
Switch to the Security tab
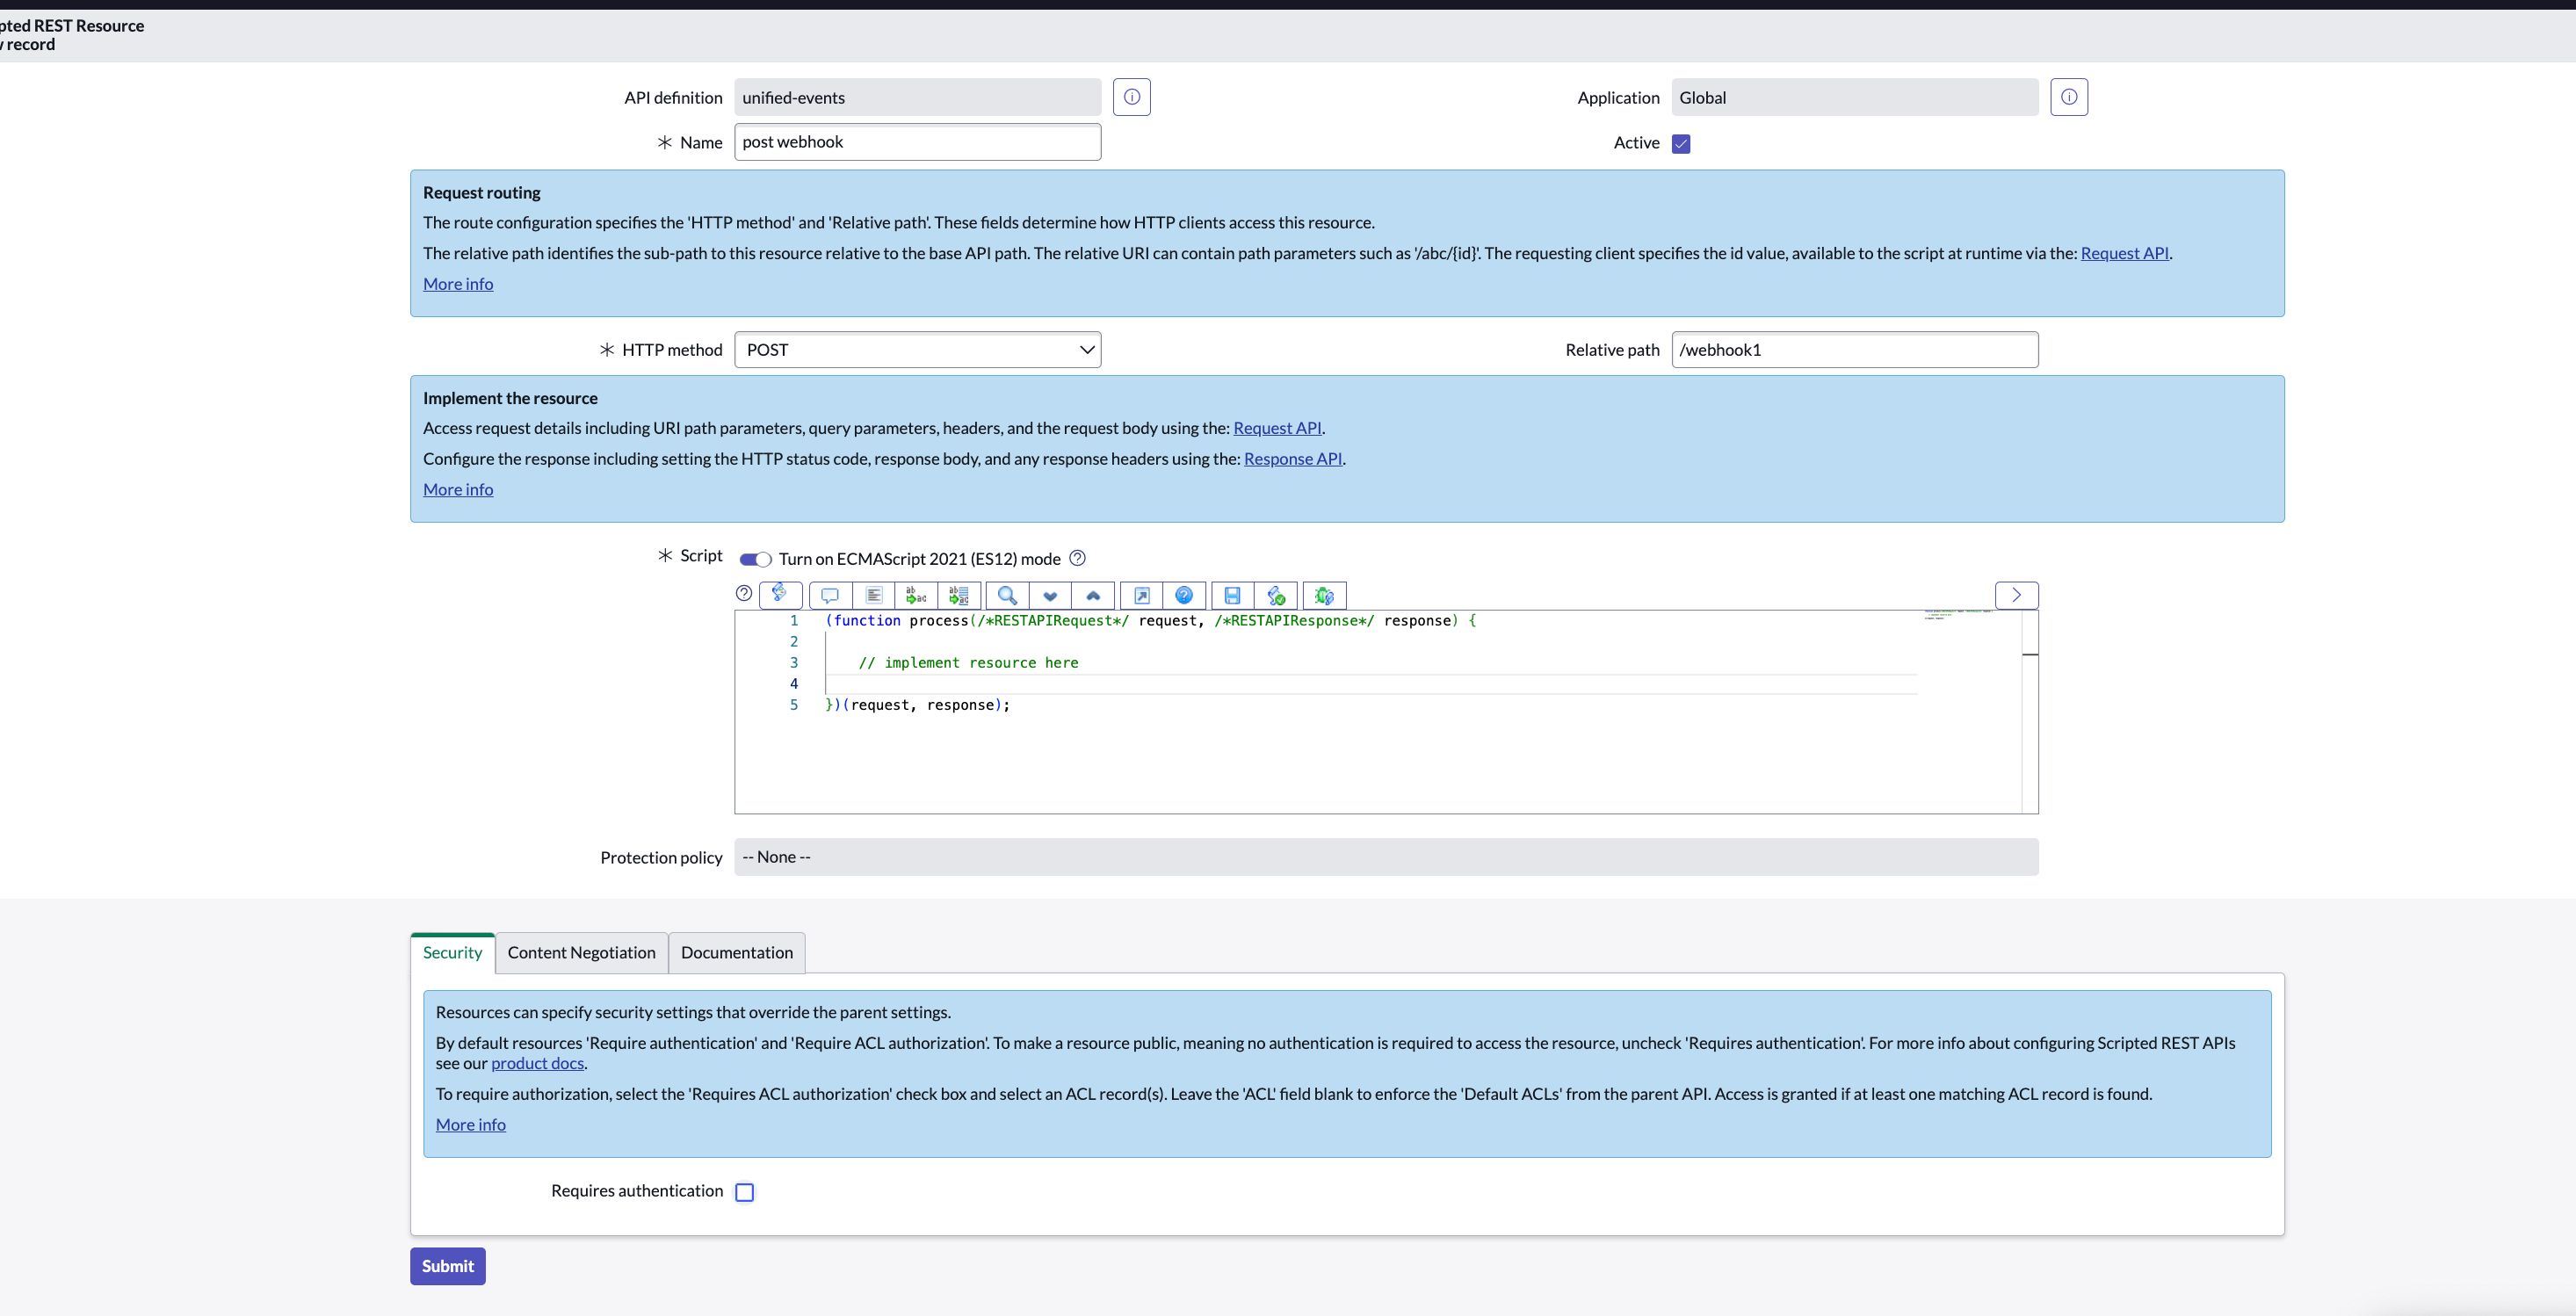452,953
